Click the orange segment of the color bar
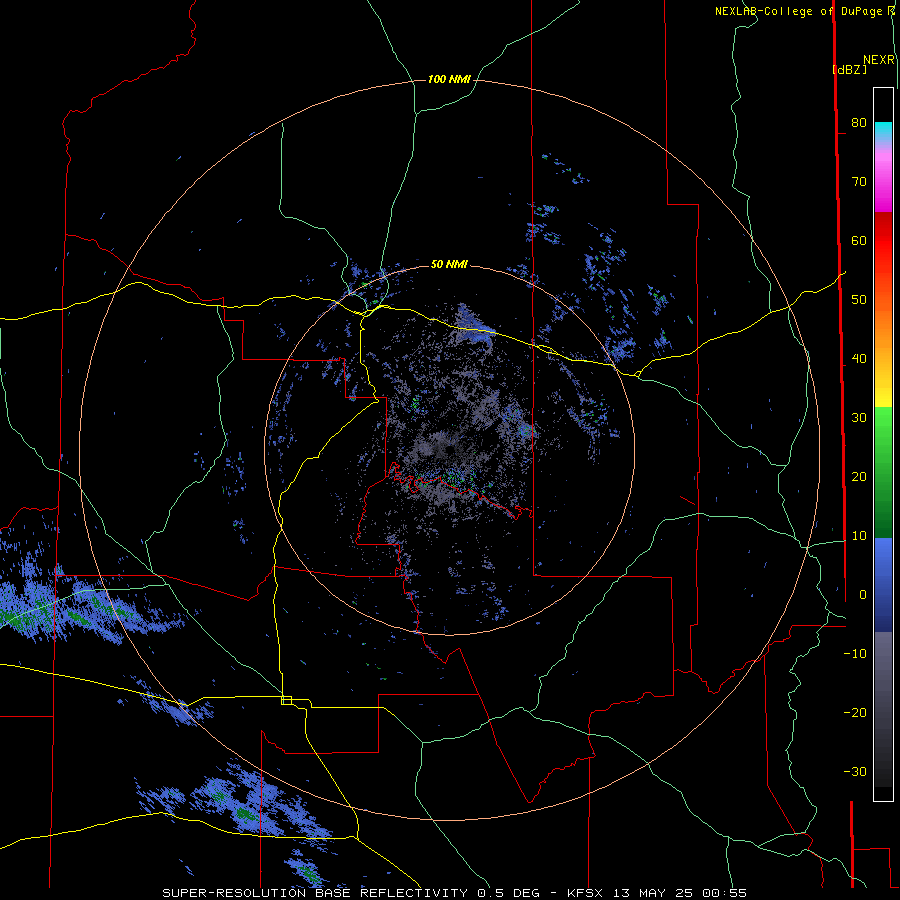 pos(883,330)
